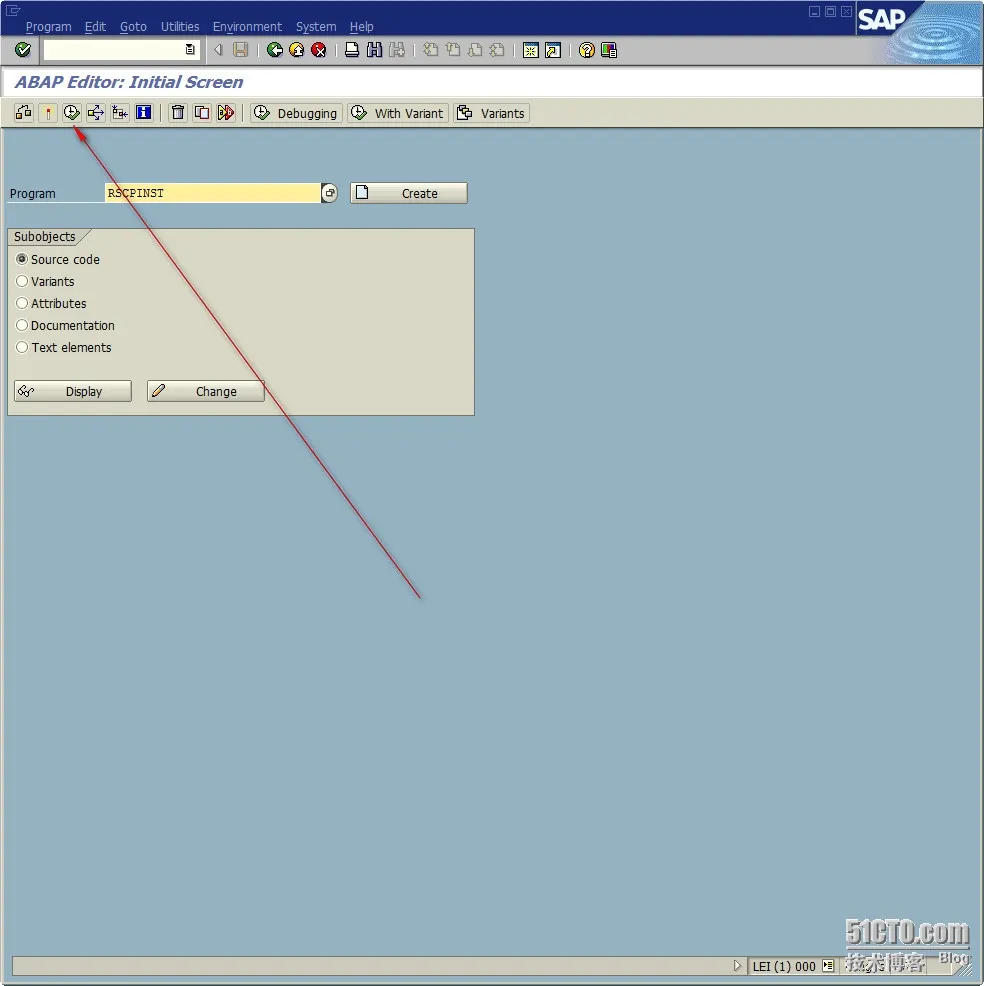Viewport: 984px width, 986px height.
Task: Open the Environment menu
Action: 247,26
